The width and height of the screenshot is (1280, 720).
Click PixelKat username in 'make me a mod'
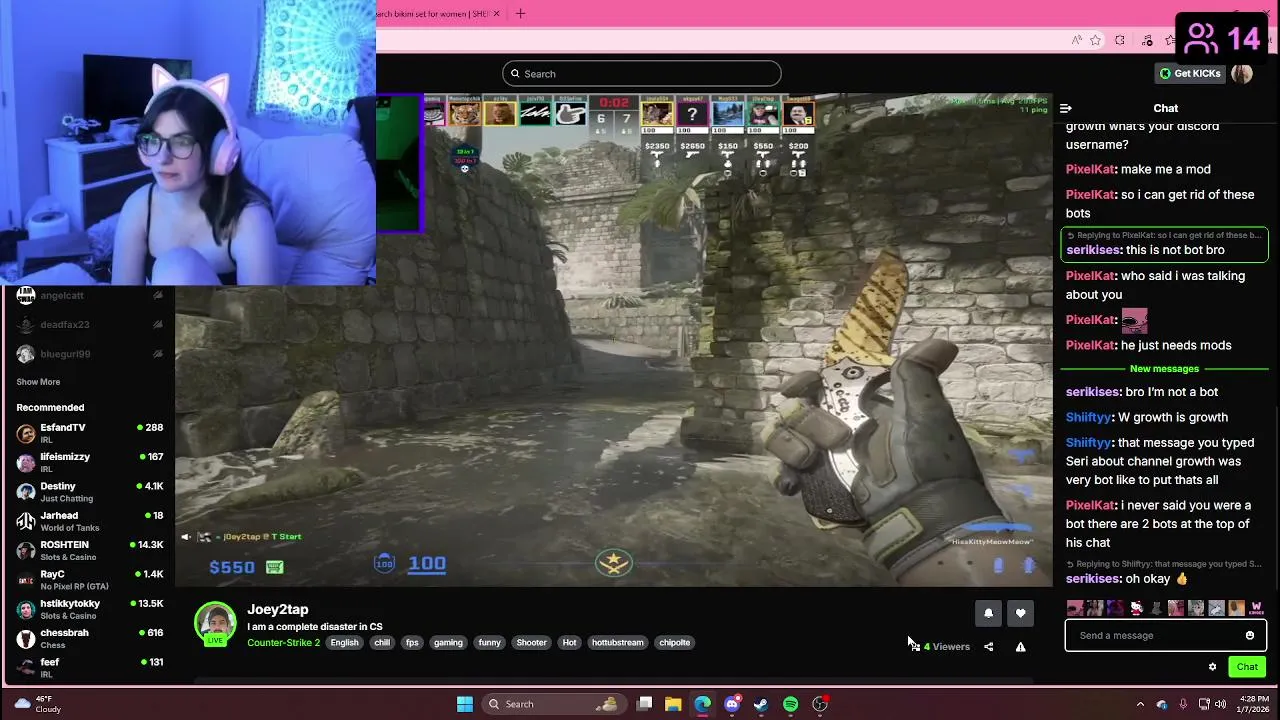click(1090, 169)
